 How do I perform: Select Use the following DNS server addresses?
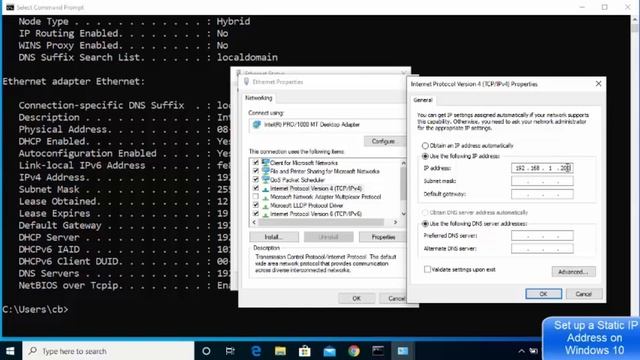click(x=425, y=224)
